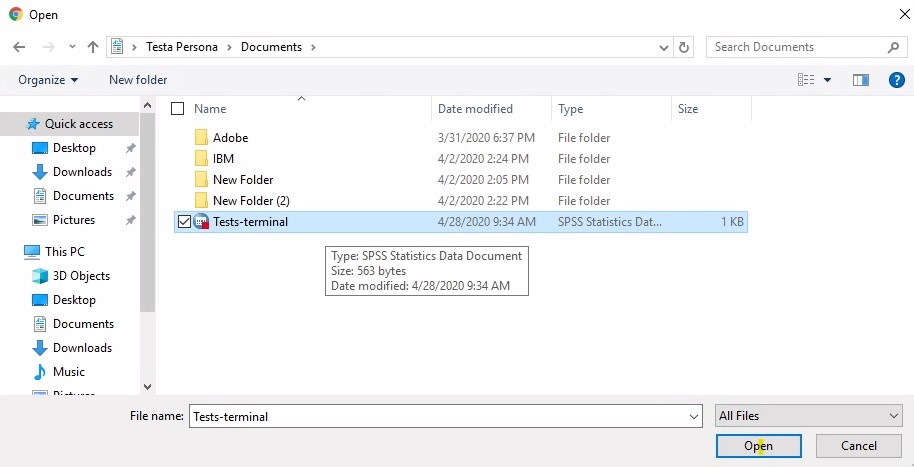Uncheck the Tests-terminal file checkbox
This screenshot has width=914, height=467.
(183, 222)
